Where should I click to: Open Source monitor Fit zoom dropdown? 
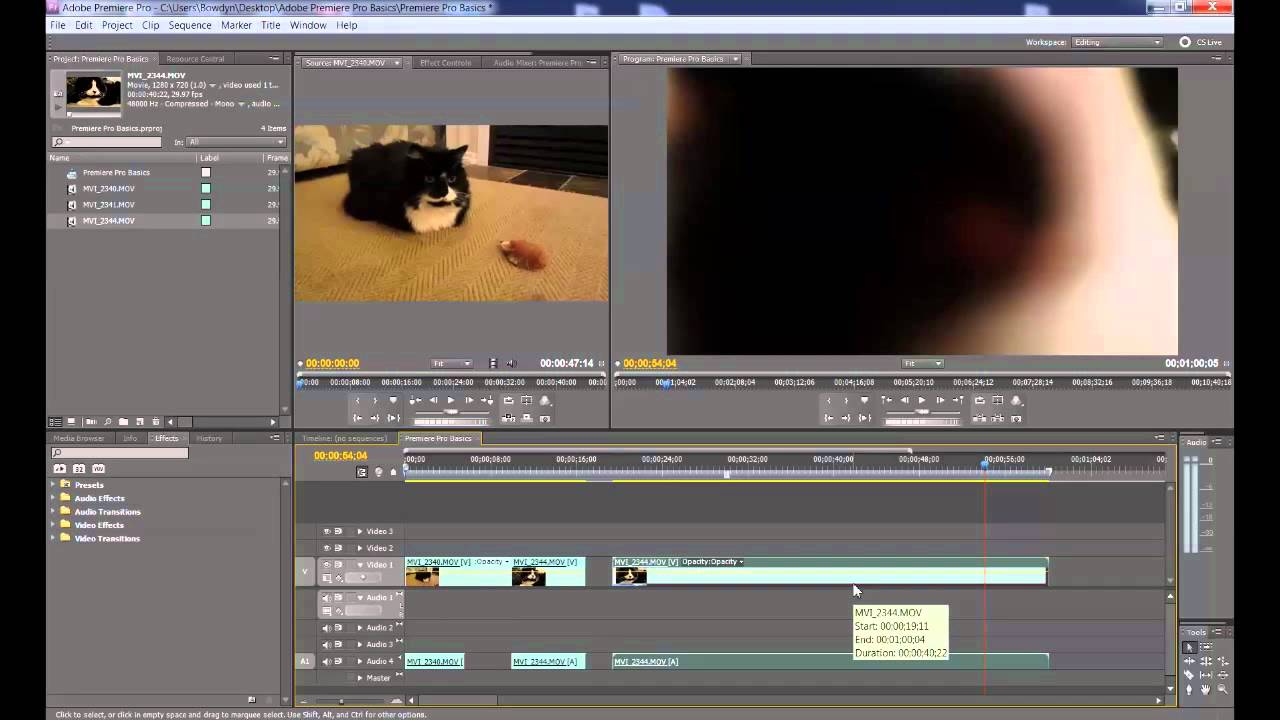pos(452,363)
